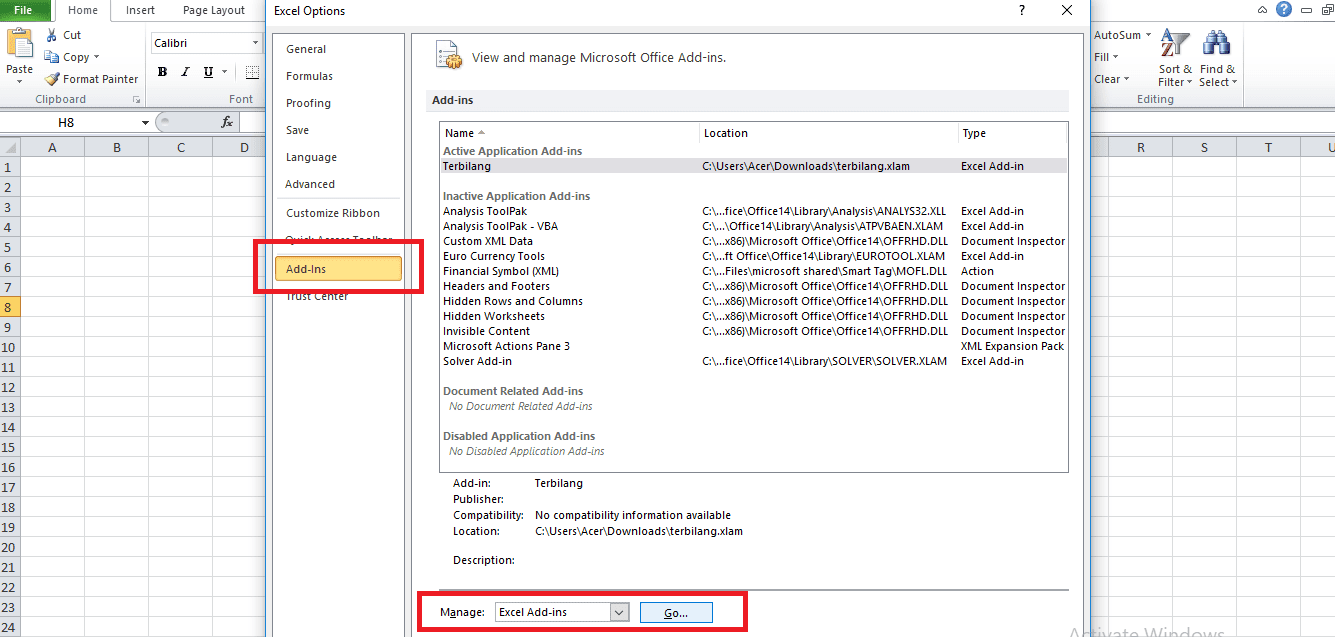Open the Calibri font name dropdown
Viewport: 1335px width, 637px height.
(x=255, y=43)
